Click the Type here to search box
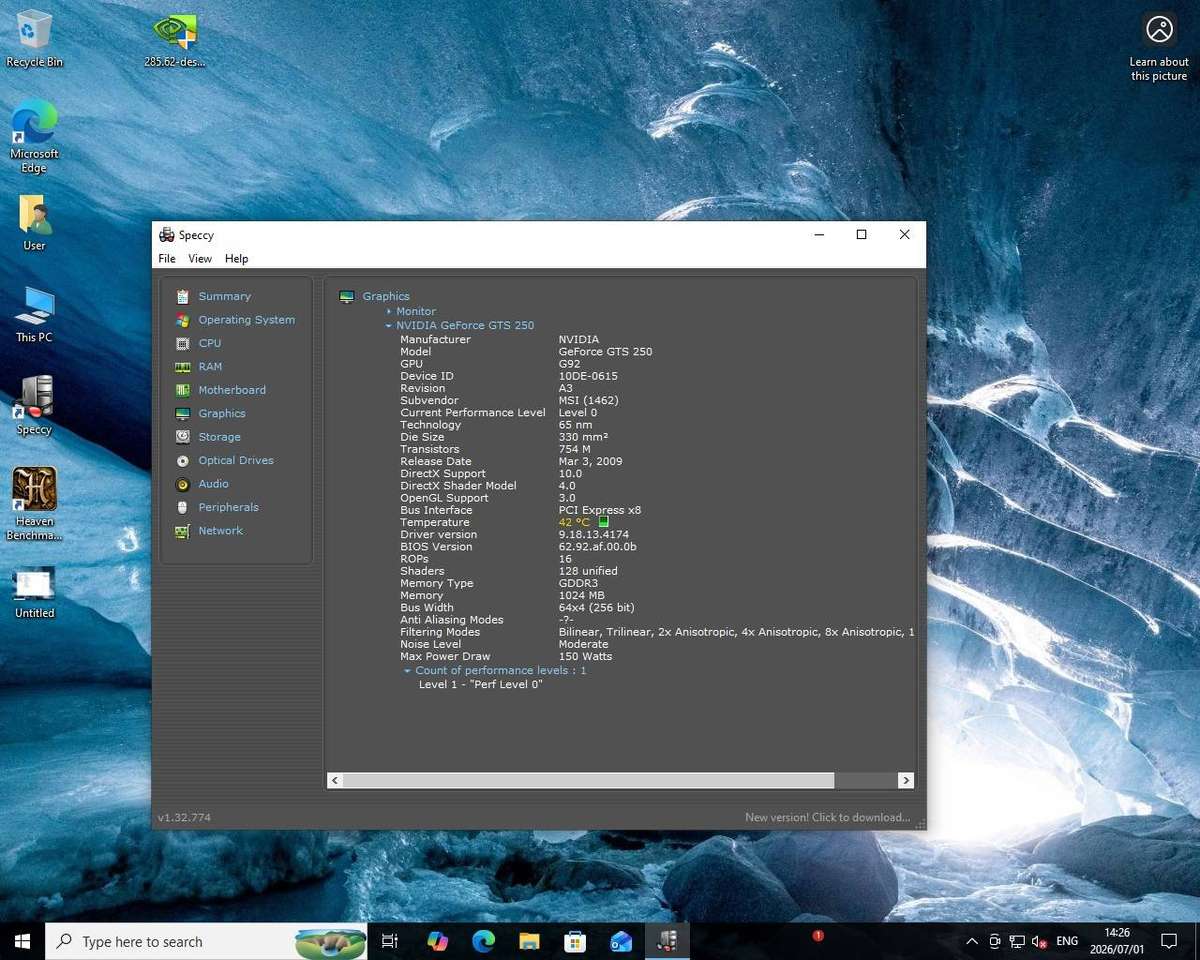Screen dimensions: 1200x960 pos(207,941)
